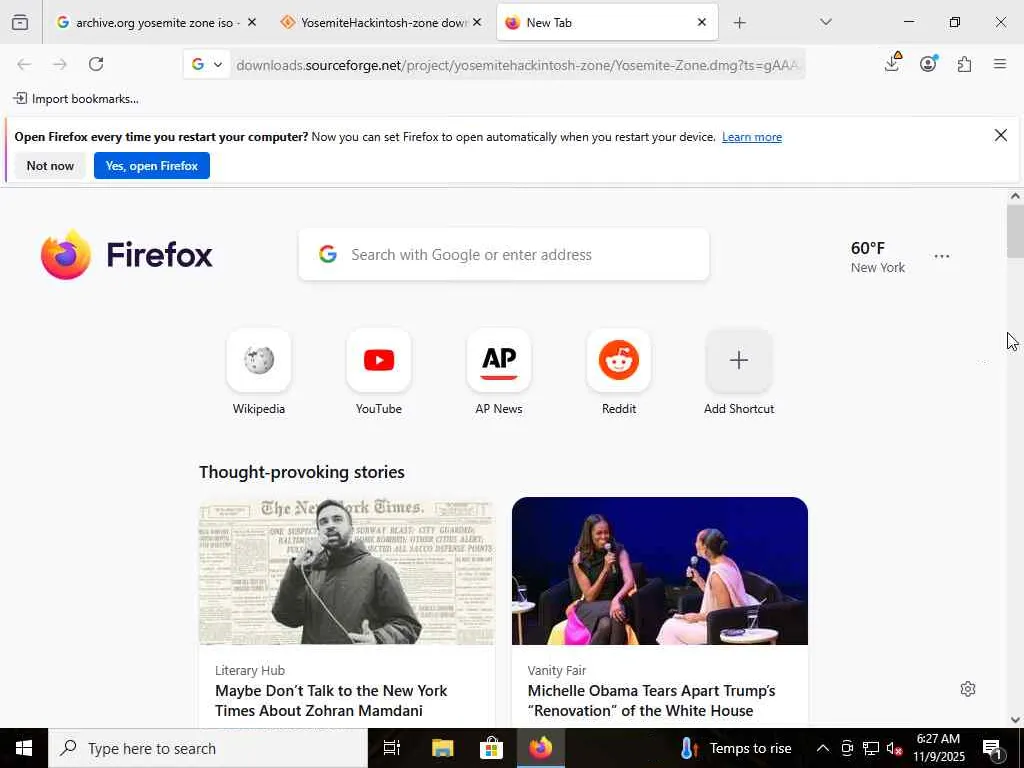Show hidden system tray icons

823,748
